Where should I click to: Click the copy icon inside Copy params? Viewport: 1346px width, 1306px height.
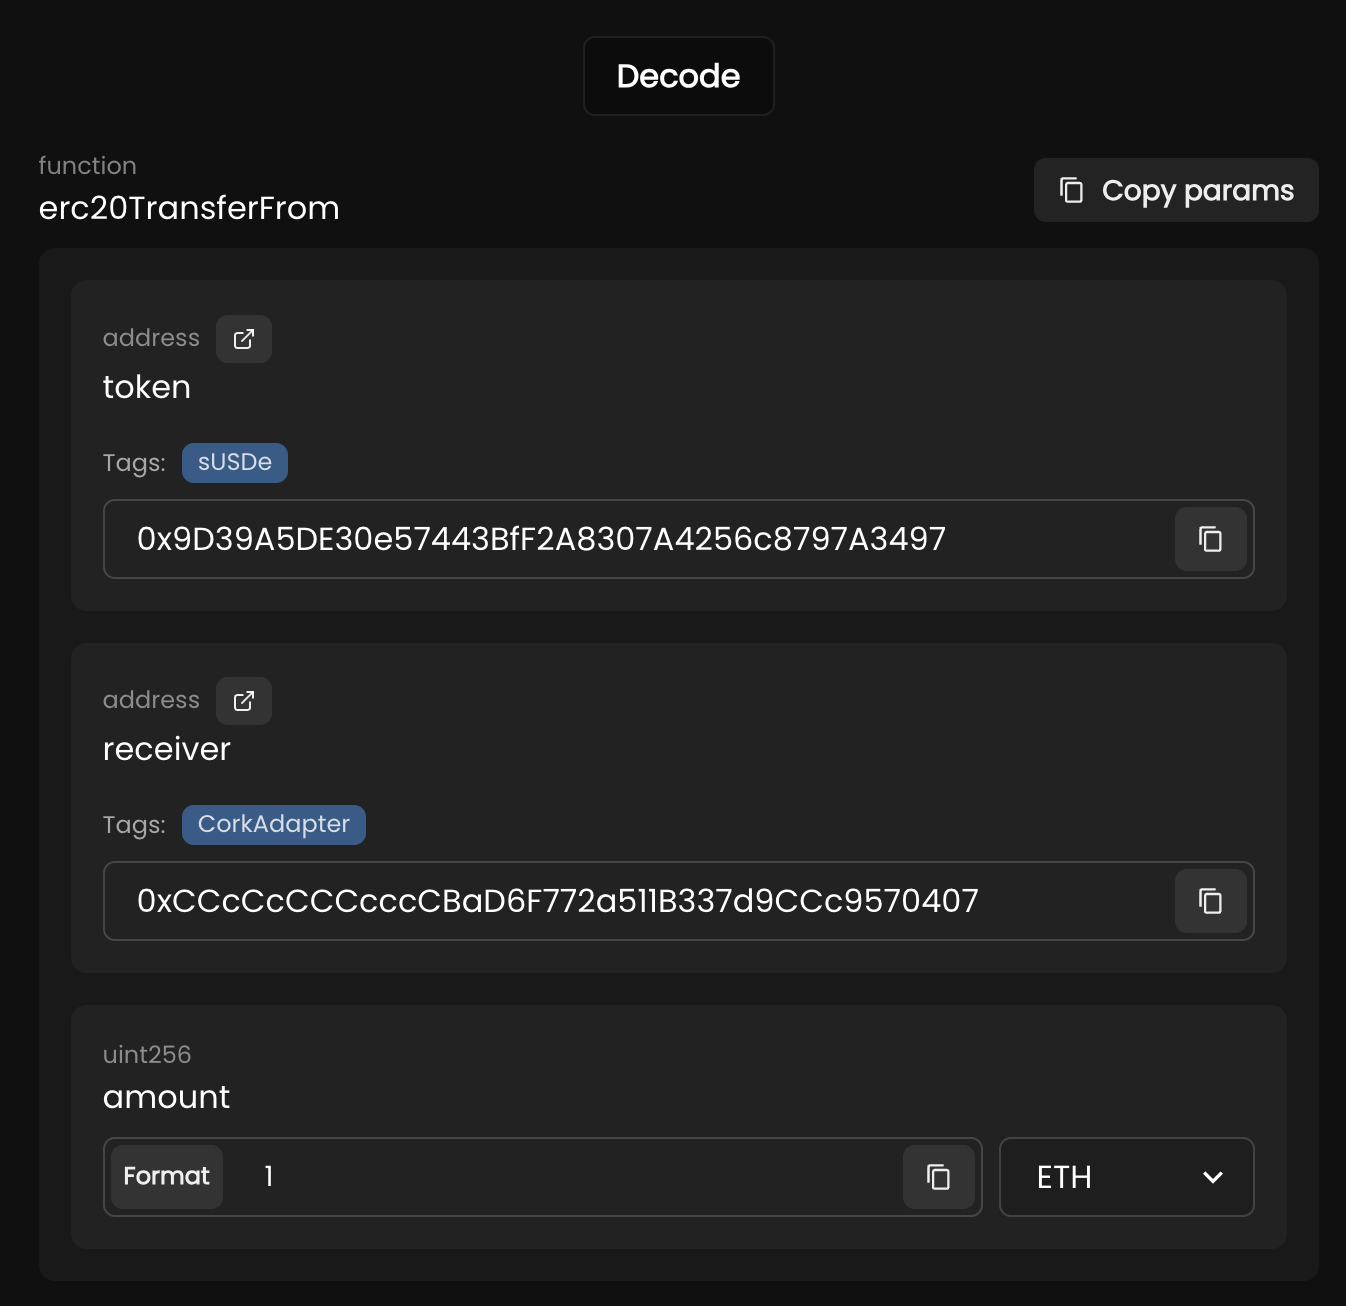(1071, 190)
